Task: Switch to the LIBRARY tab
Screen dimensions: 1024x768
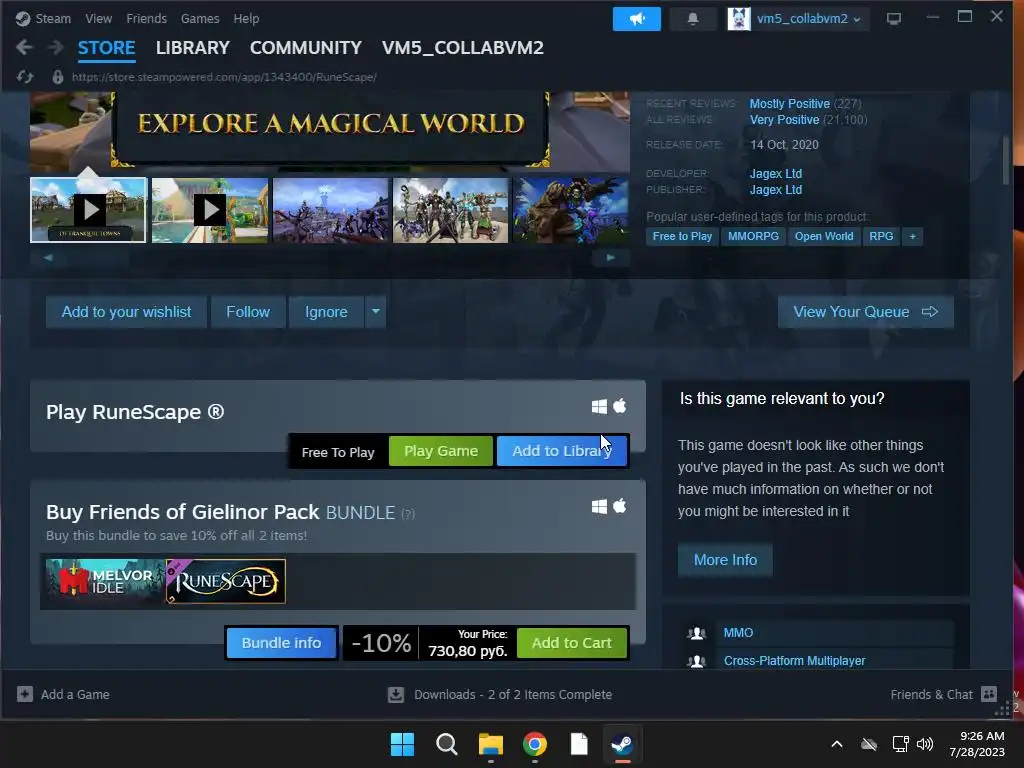Action: pos(193,48)
